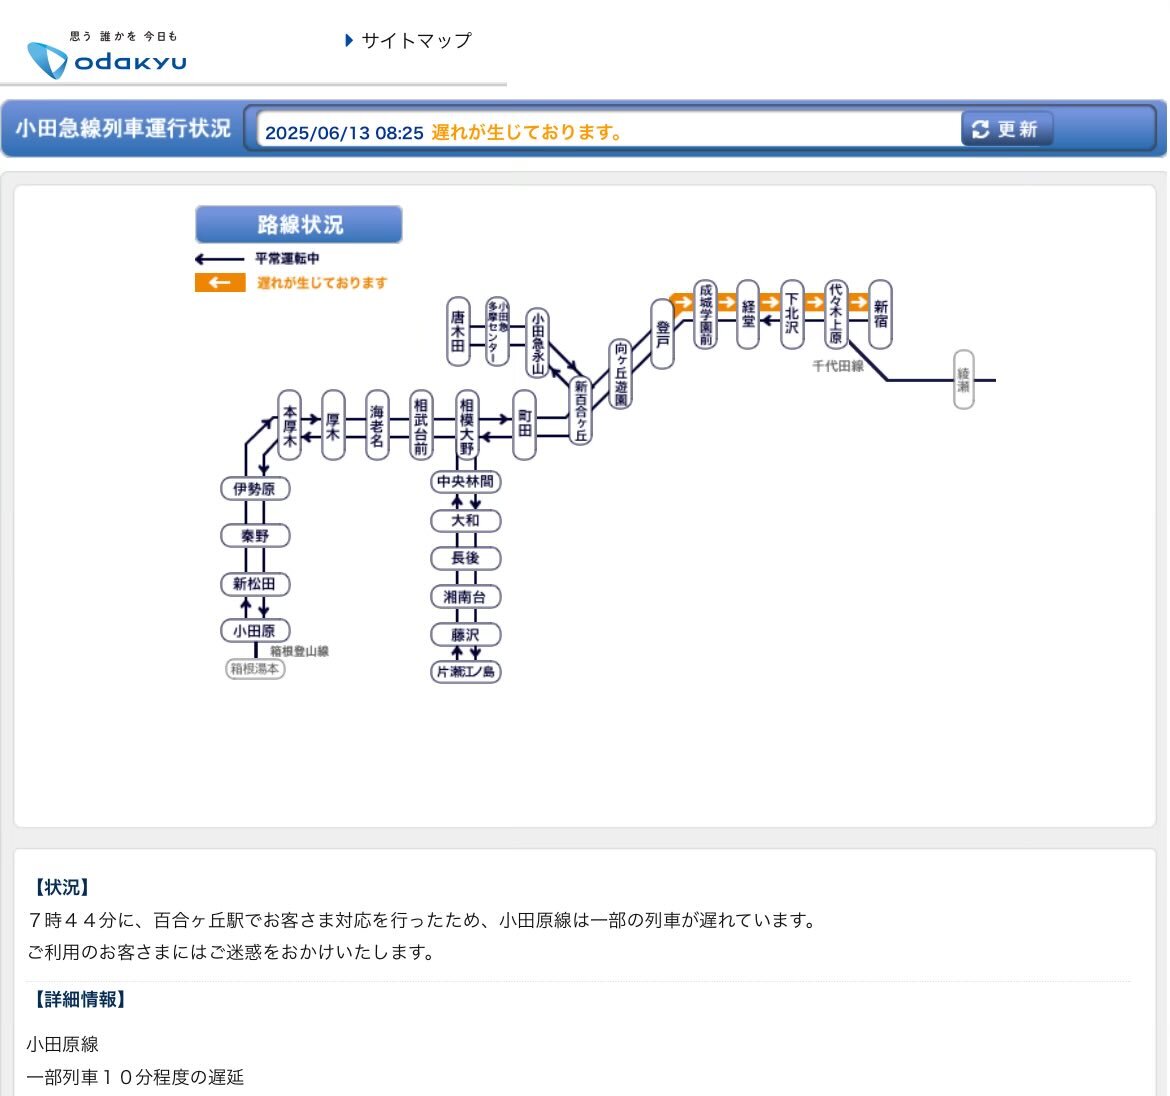The height and width of the screenshot is (1096, 1170).
Task: Click the 箱根登山線 line label
Action: [299, 651]
